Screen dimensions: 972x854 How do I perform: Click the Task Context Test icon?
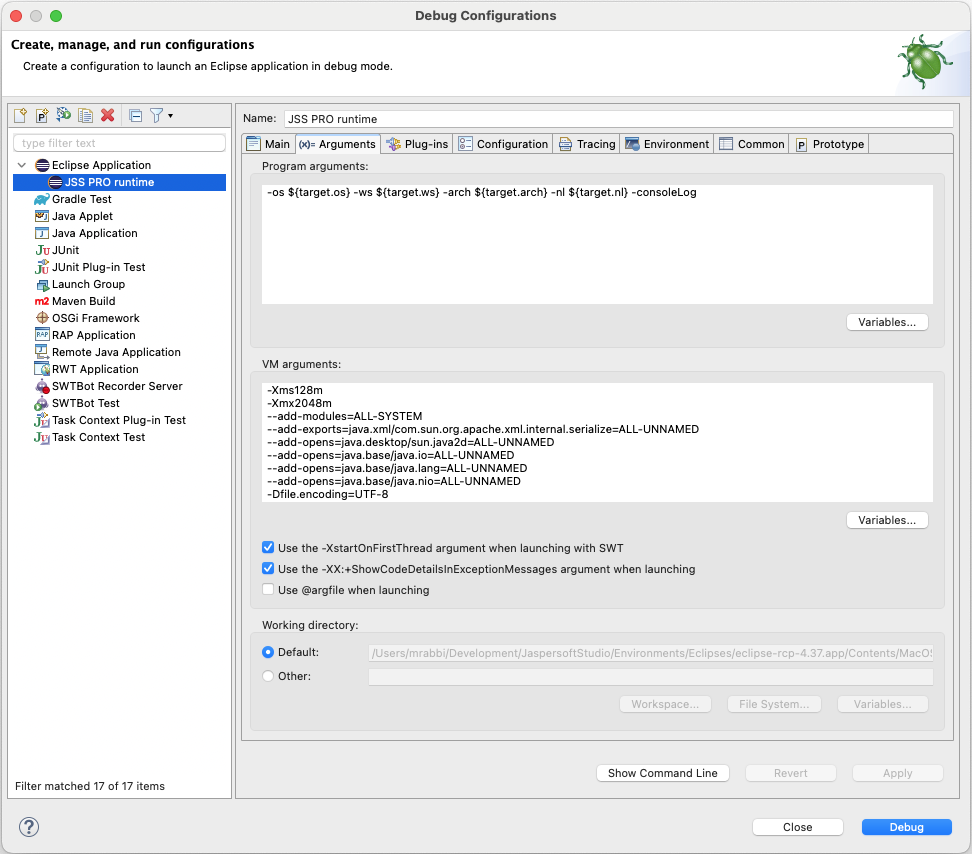pos(42,437)
